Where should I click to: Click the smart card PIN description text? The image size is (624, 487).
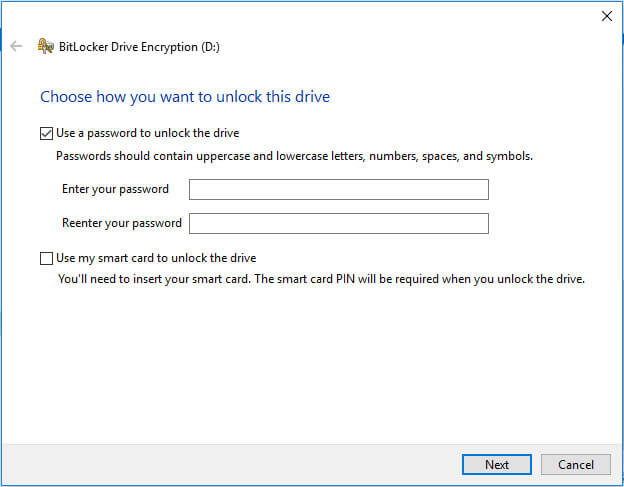pyautogui.click(x=320, y=279)
